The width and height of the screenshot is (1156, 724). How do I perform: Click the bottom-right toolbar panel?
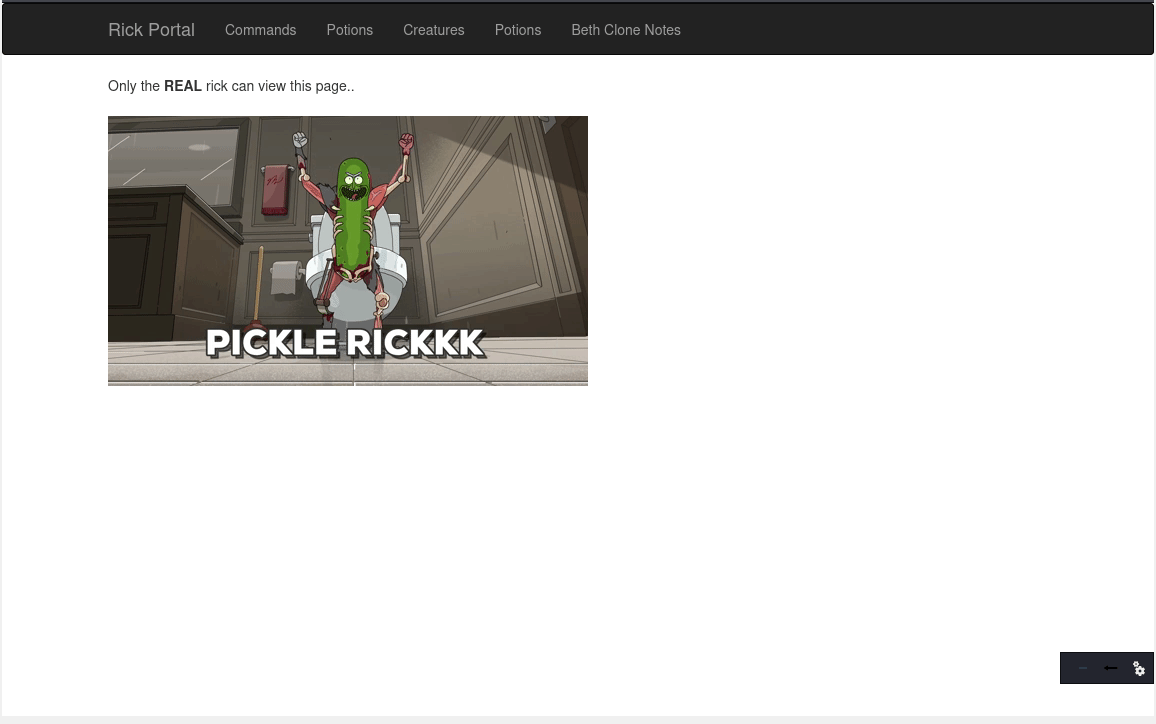point(1107,668)
